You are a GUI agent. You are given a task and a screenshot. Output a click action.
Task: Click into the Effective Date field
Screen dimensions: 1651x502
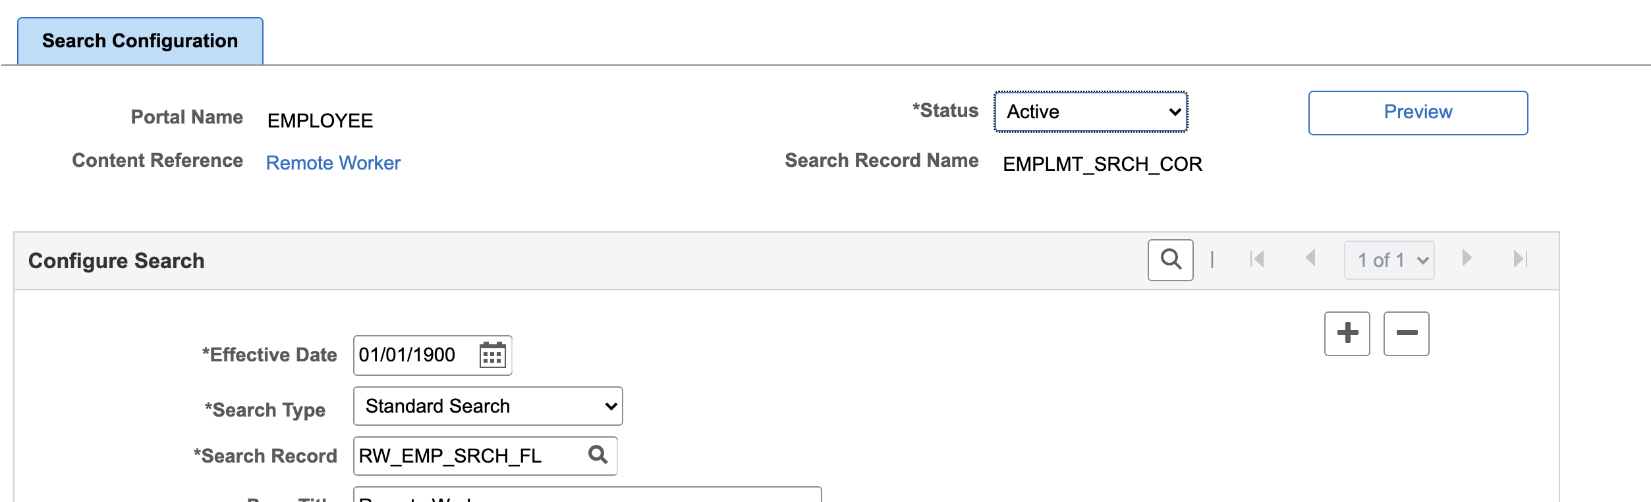[414, 355]
